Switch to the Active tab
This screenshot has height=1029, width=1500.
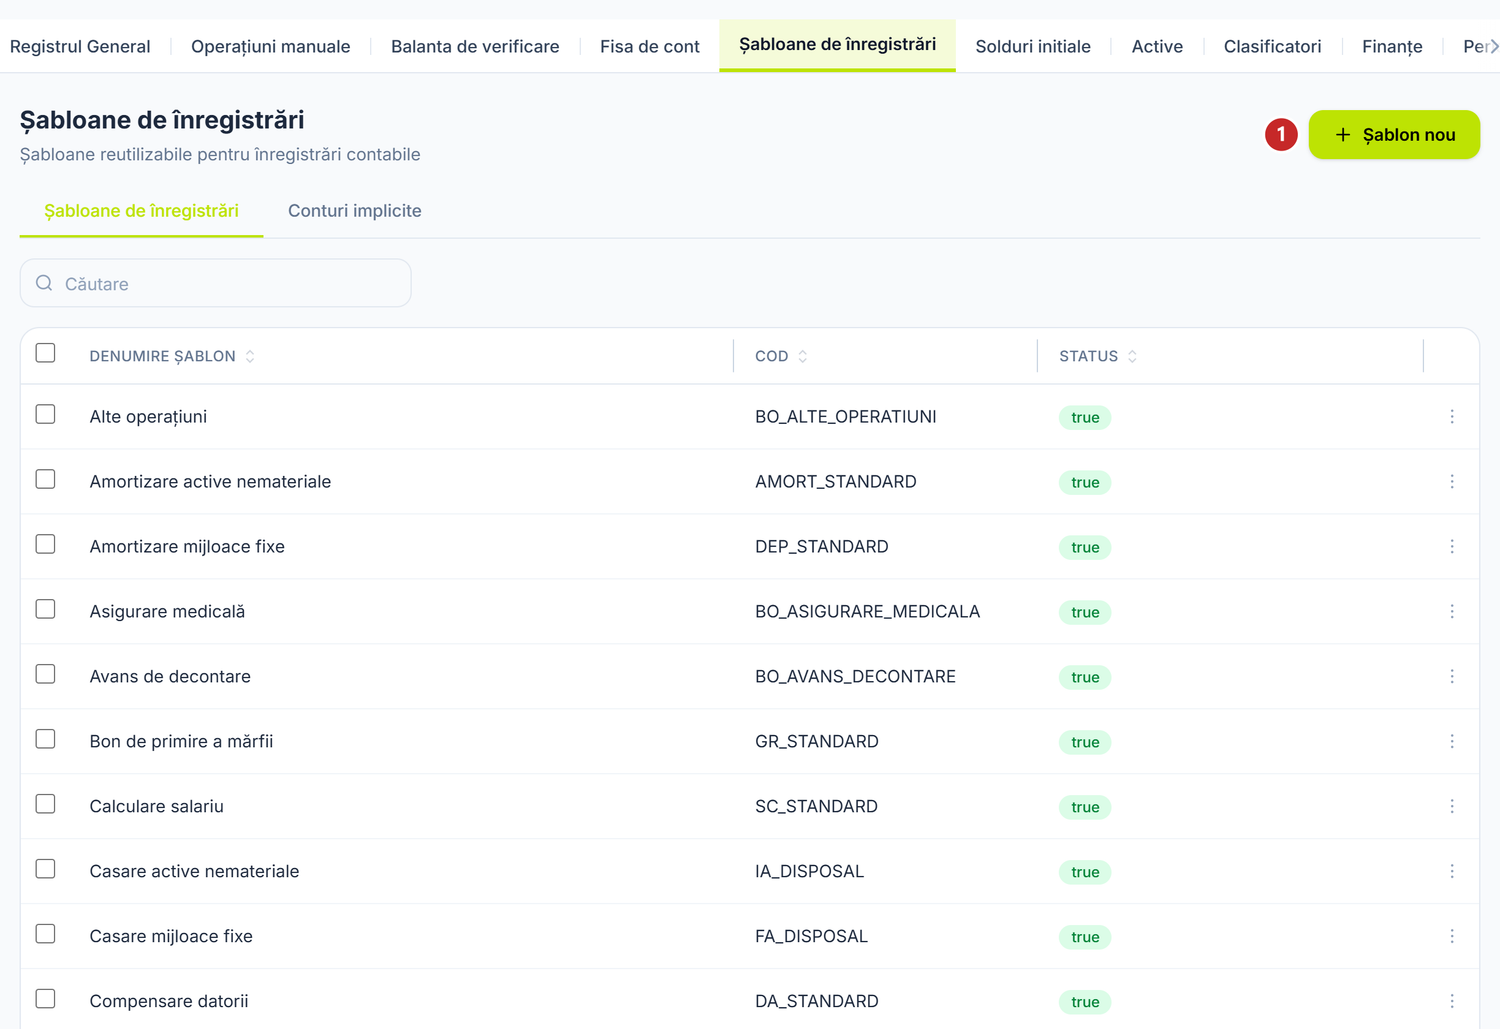click(x=1157, y=46)
